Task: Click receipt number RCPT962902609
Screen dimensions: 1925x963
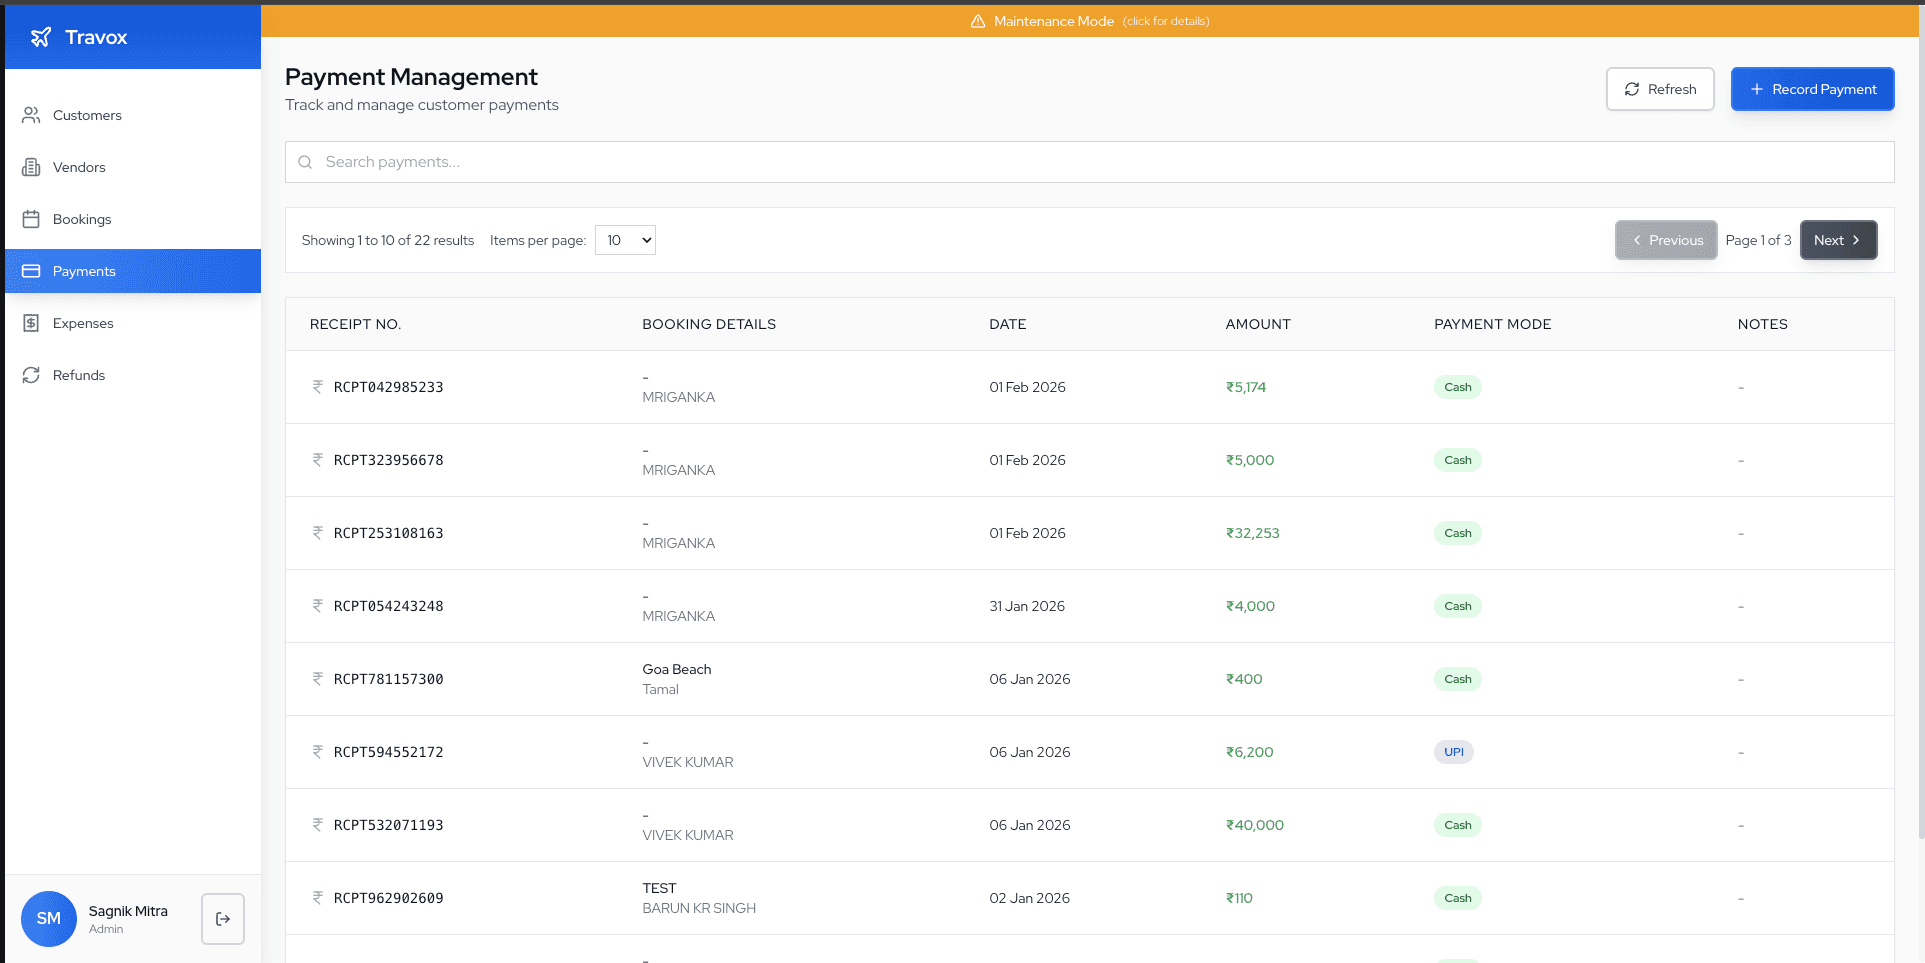Action: click(x=389, y=898)
